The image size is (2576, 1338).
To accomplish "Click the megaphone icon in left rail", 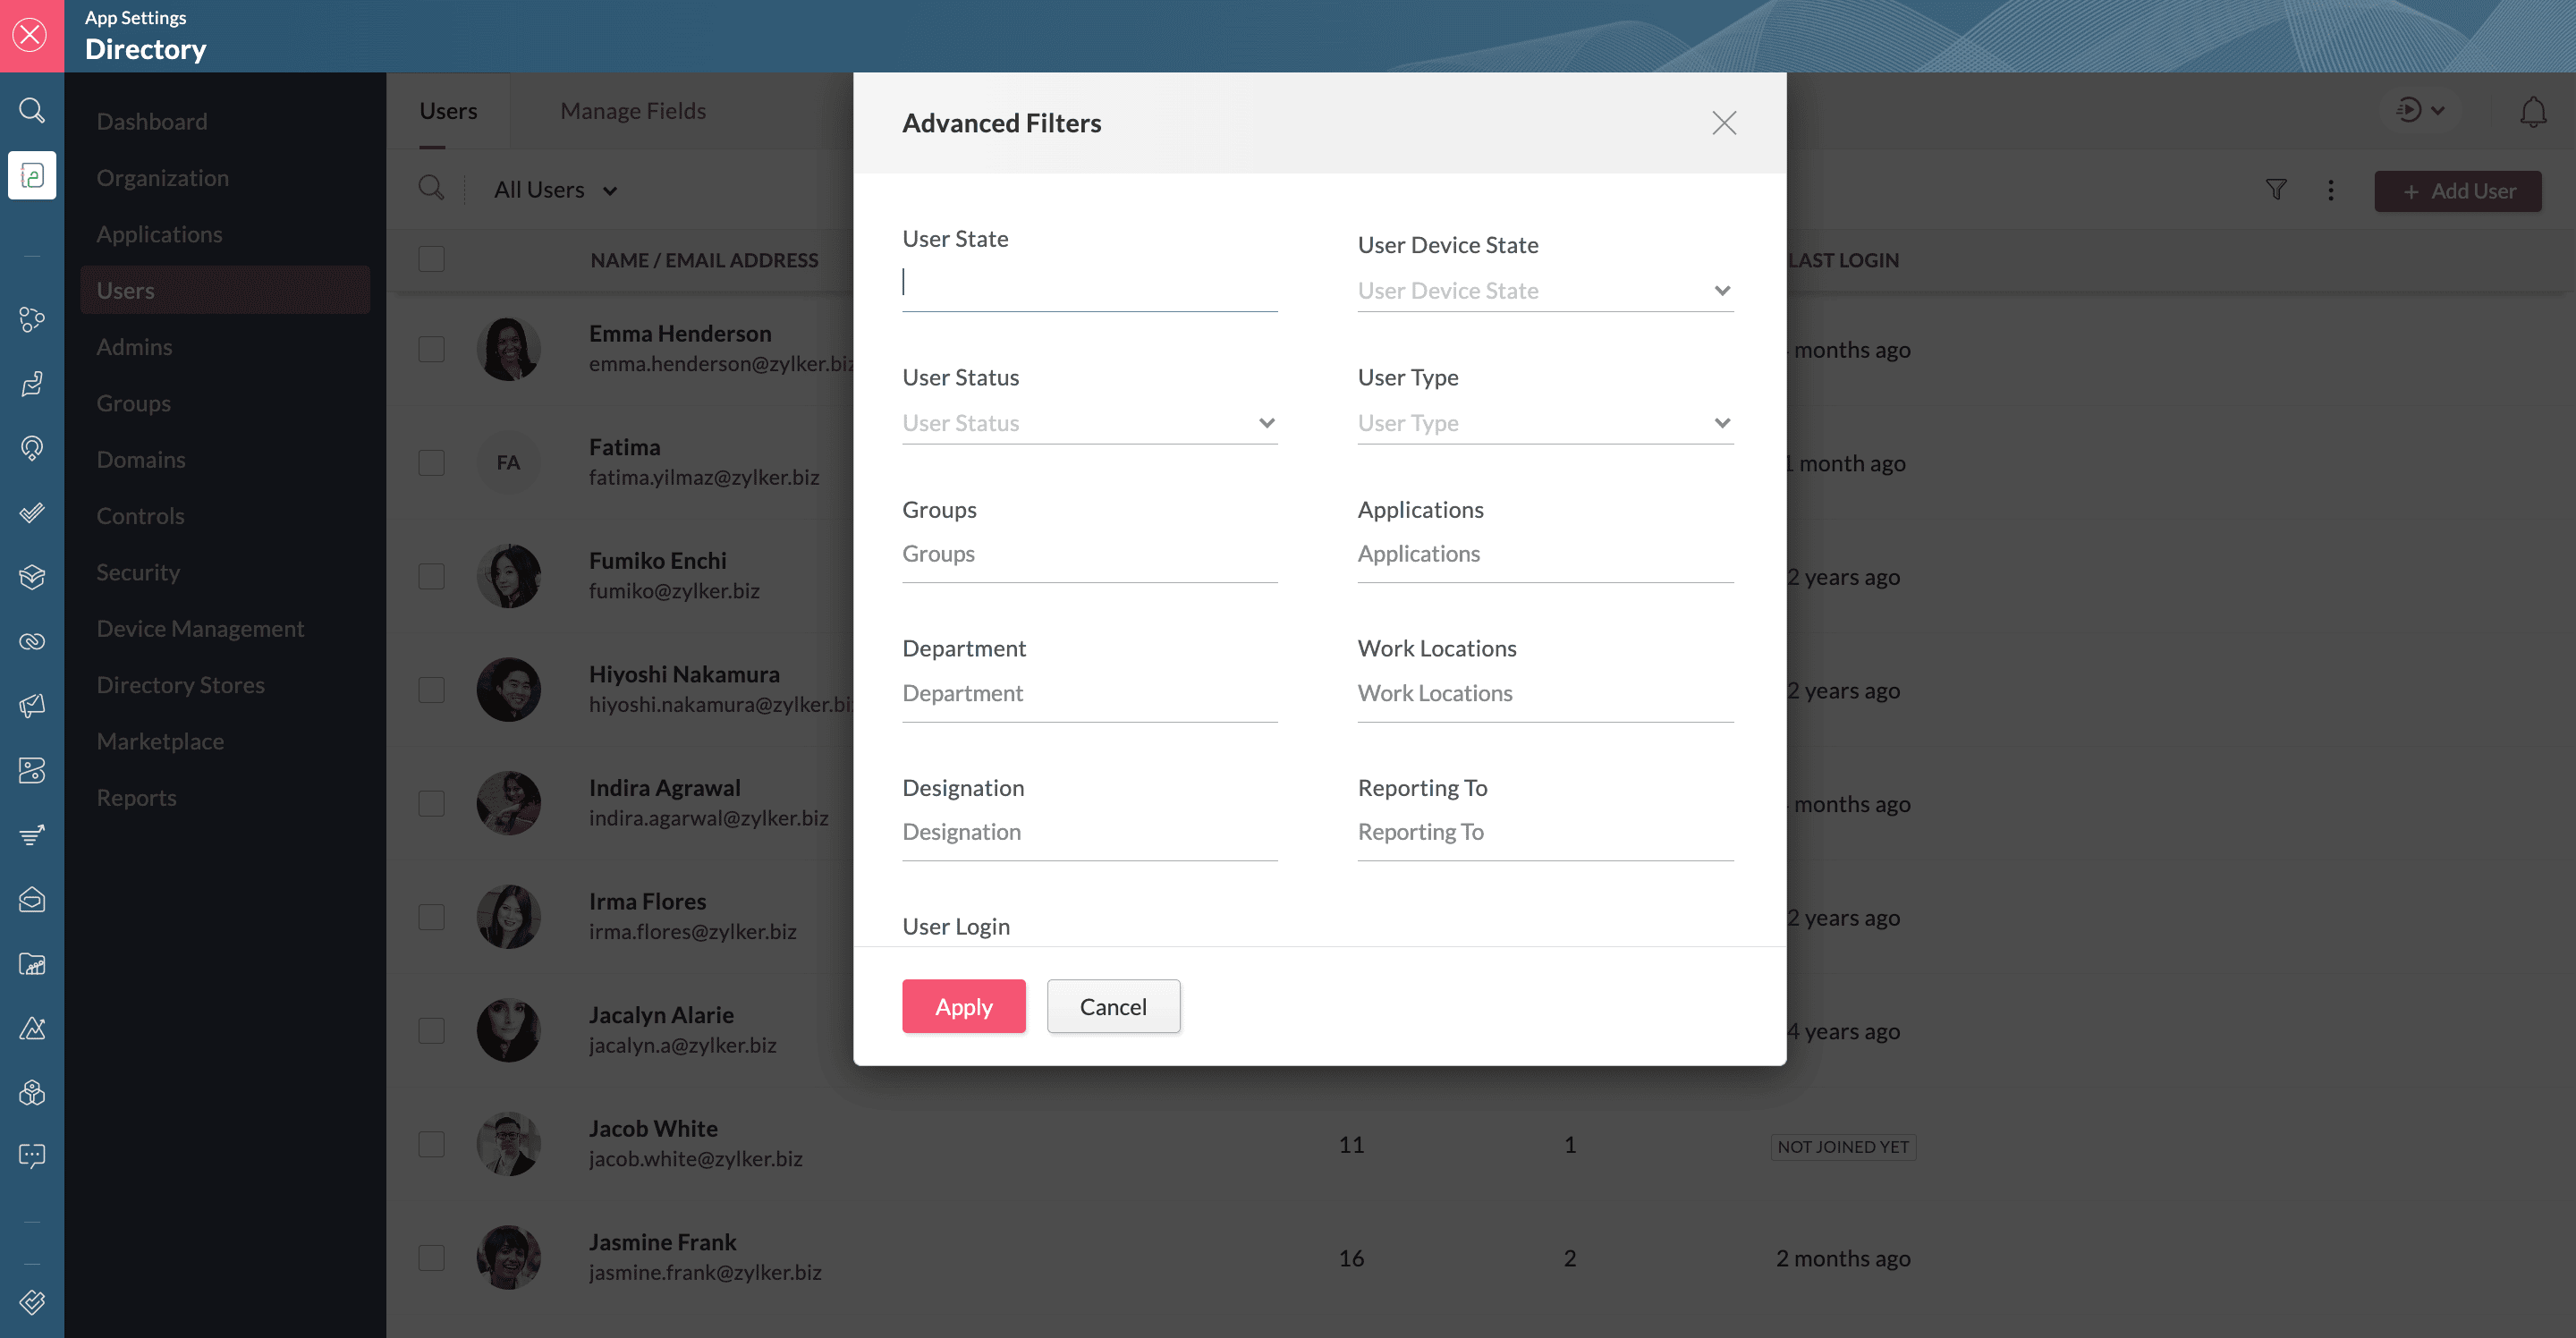I will (32, 706).
